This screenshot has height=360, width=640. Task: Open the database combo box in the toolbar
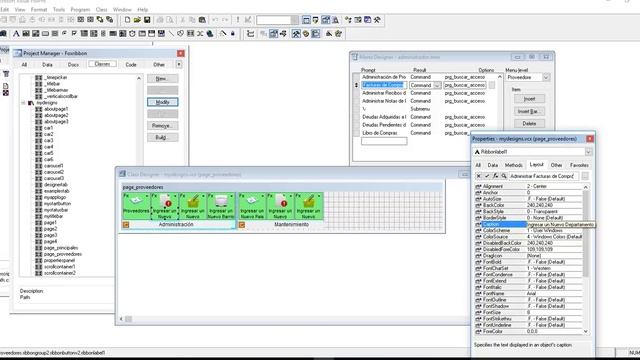[278, 20]
